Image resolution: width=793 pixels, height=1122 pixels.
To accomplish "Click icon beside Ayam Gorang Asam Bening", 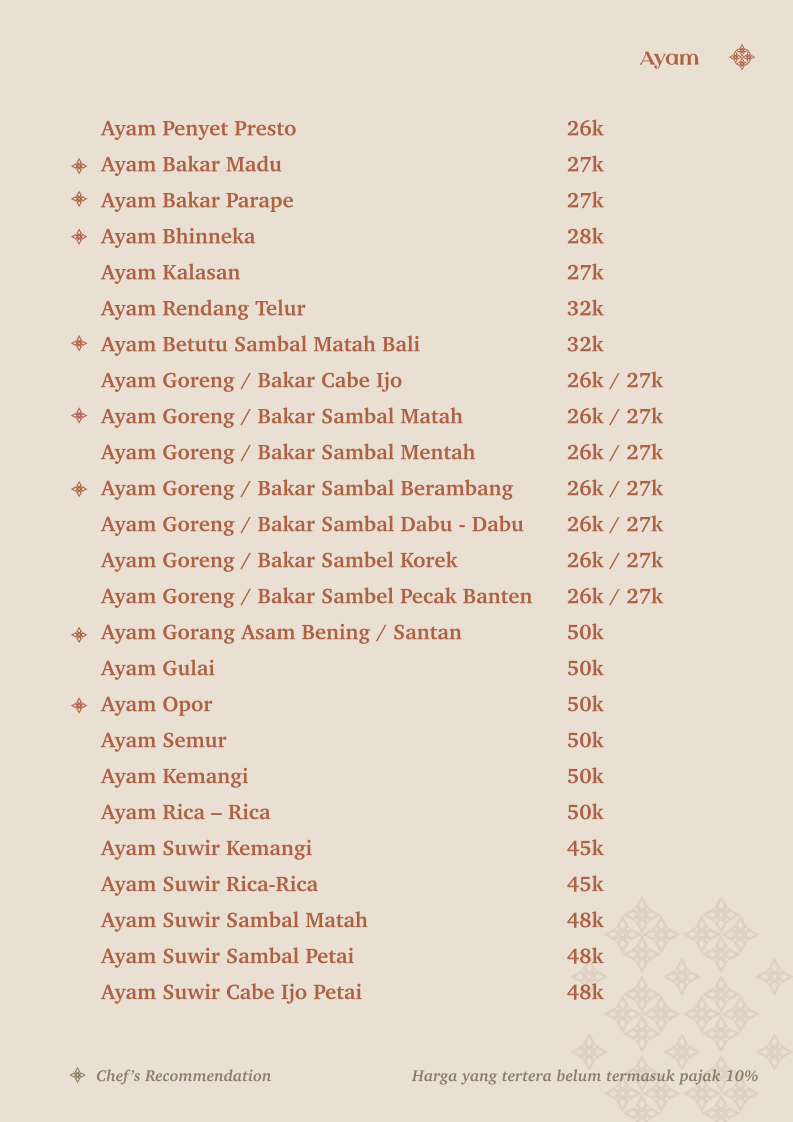I will 79,634.
